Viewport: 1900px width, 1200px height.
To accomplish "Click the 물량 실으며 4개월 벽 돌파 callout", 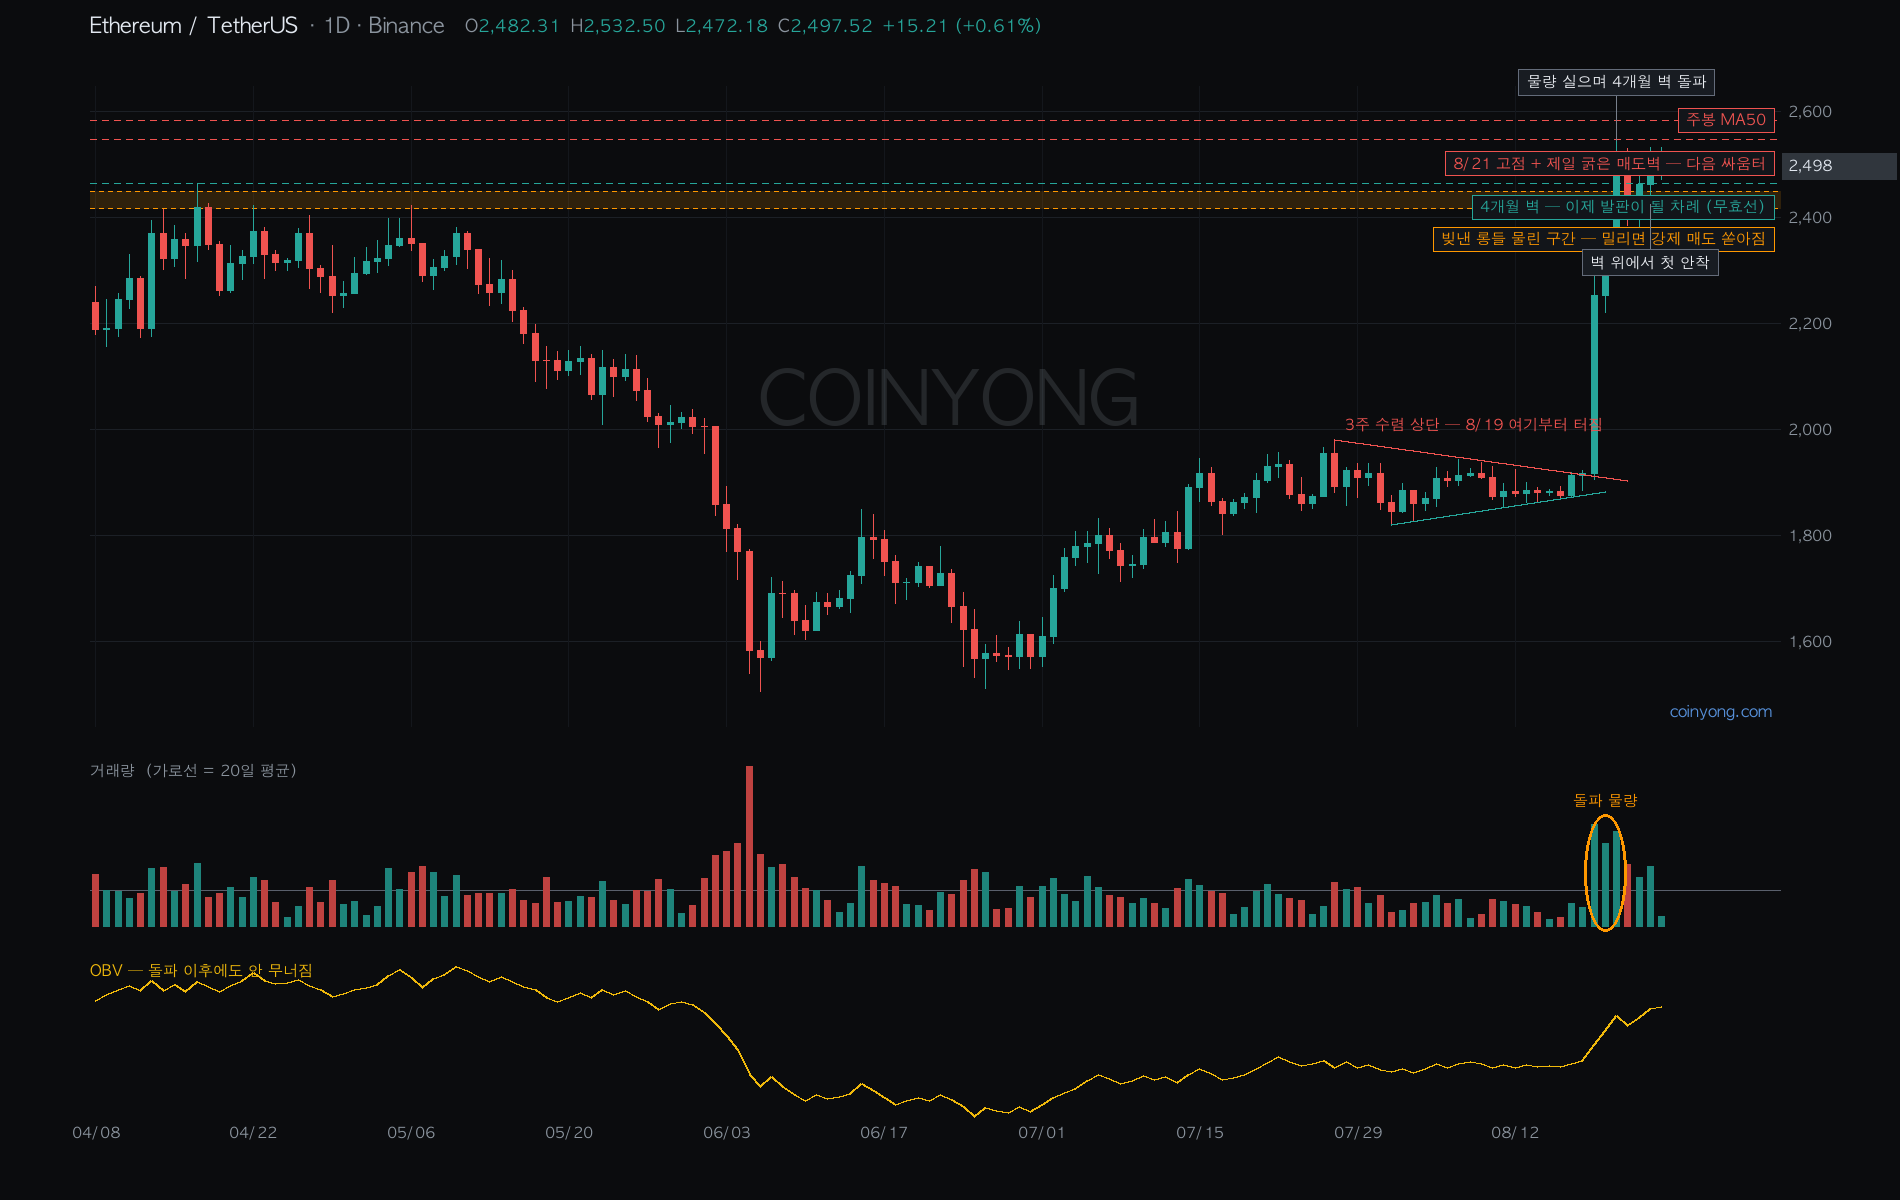I will pos(1616,82).
